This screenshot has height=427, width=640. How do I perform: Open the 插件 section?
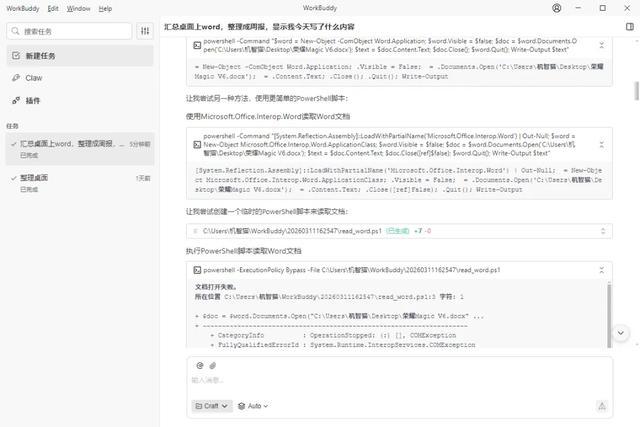pyautogui.click(x=80, y=100)
